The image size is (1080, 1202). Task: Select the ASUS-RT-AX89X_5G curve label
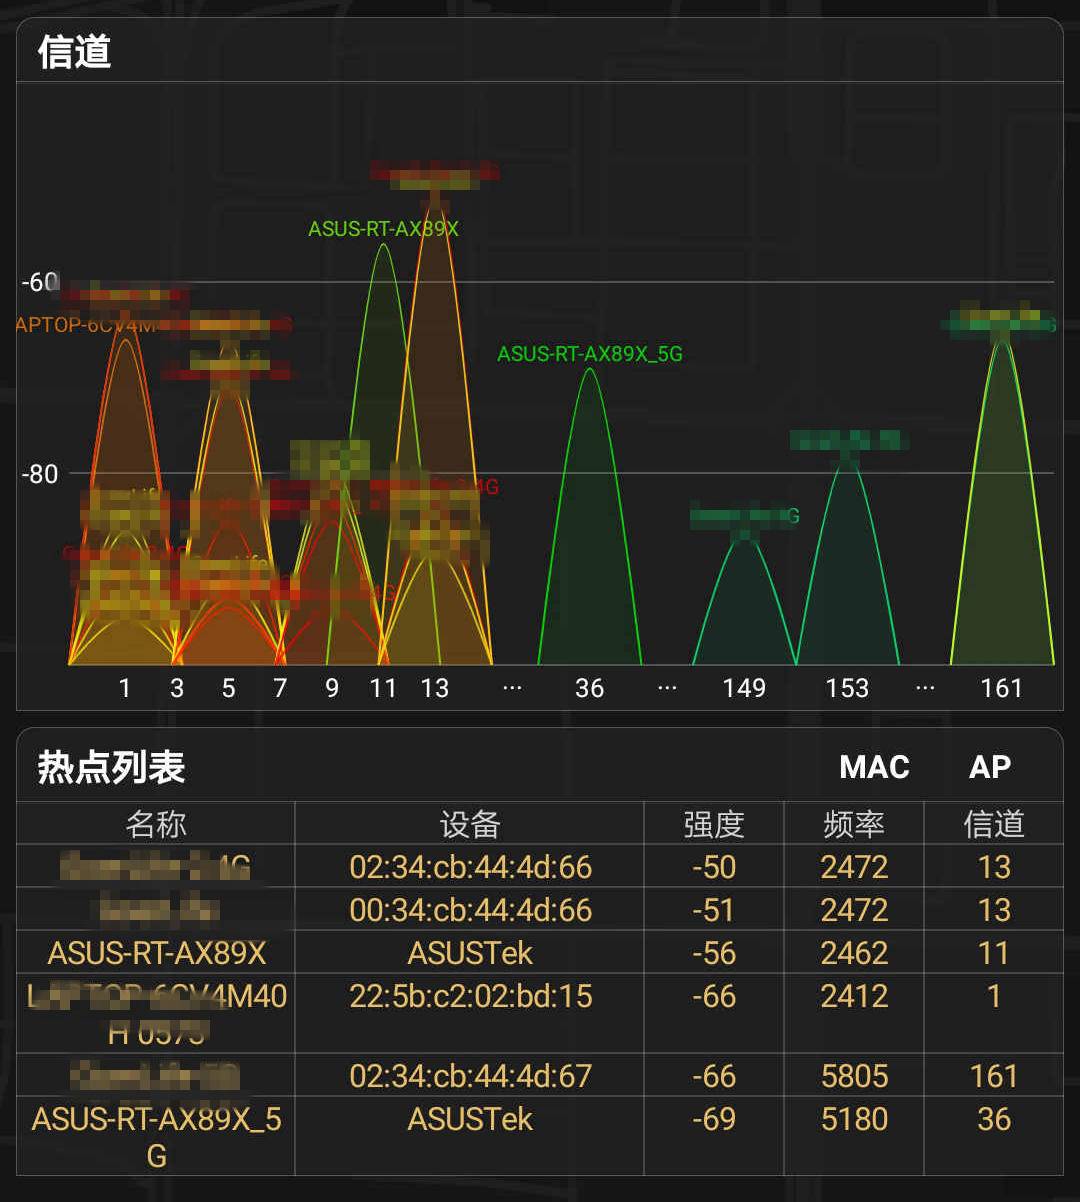(x=590, y=354)
